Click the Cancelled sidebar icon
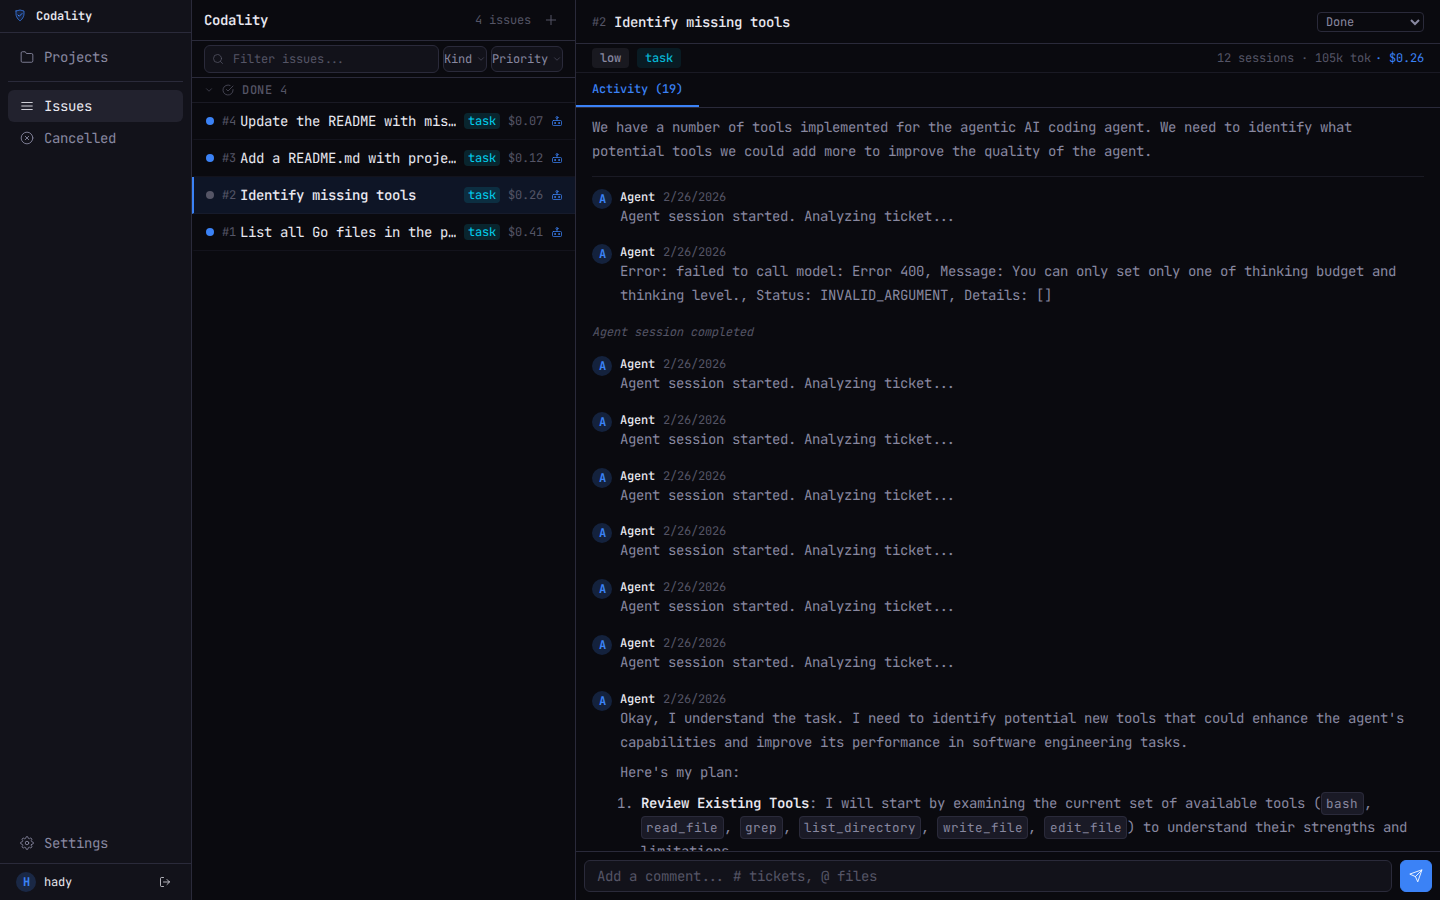Screen dimensions: 1440x900 click(x=27, y=138)
